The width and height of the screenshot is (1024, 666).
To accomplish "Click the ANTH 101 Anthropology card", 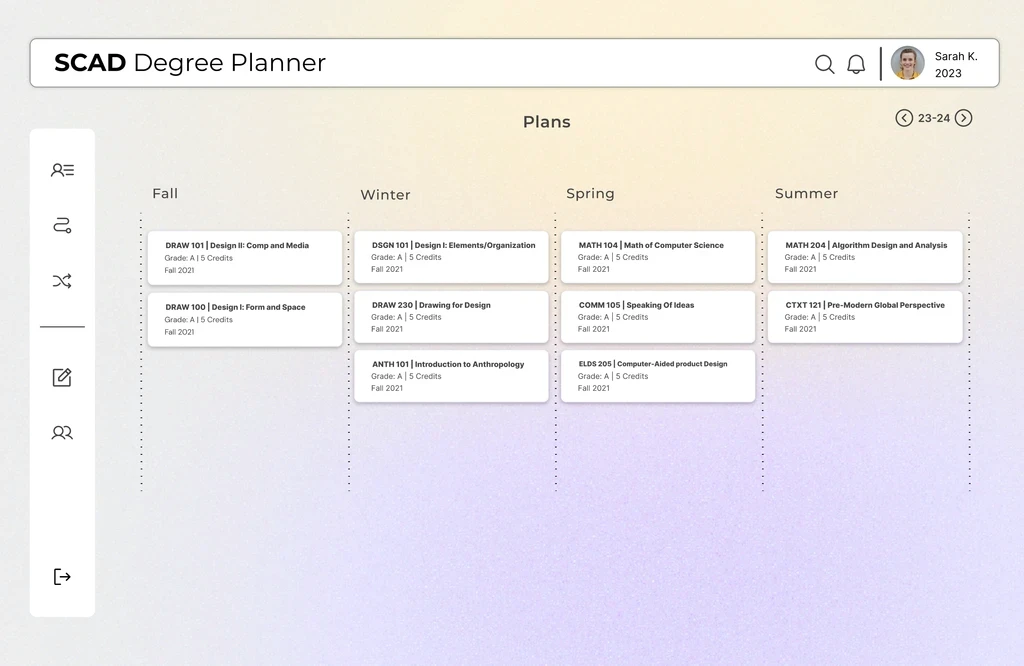I will point(451,376).
